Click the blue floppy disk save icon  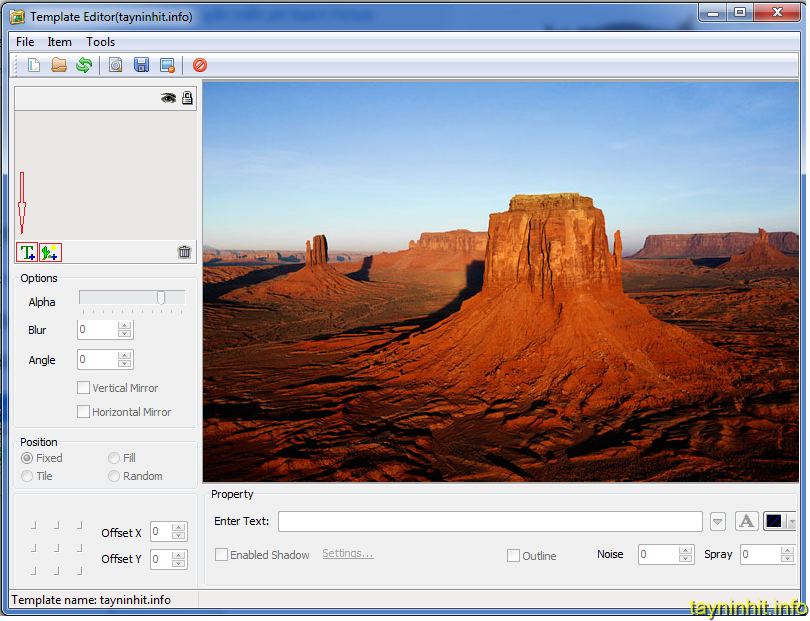click(x=141, y=65)
